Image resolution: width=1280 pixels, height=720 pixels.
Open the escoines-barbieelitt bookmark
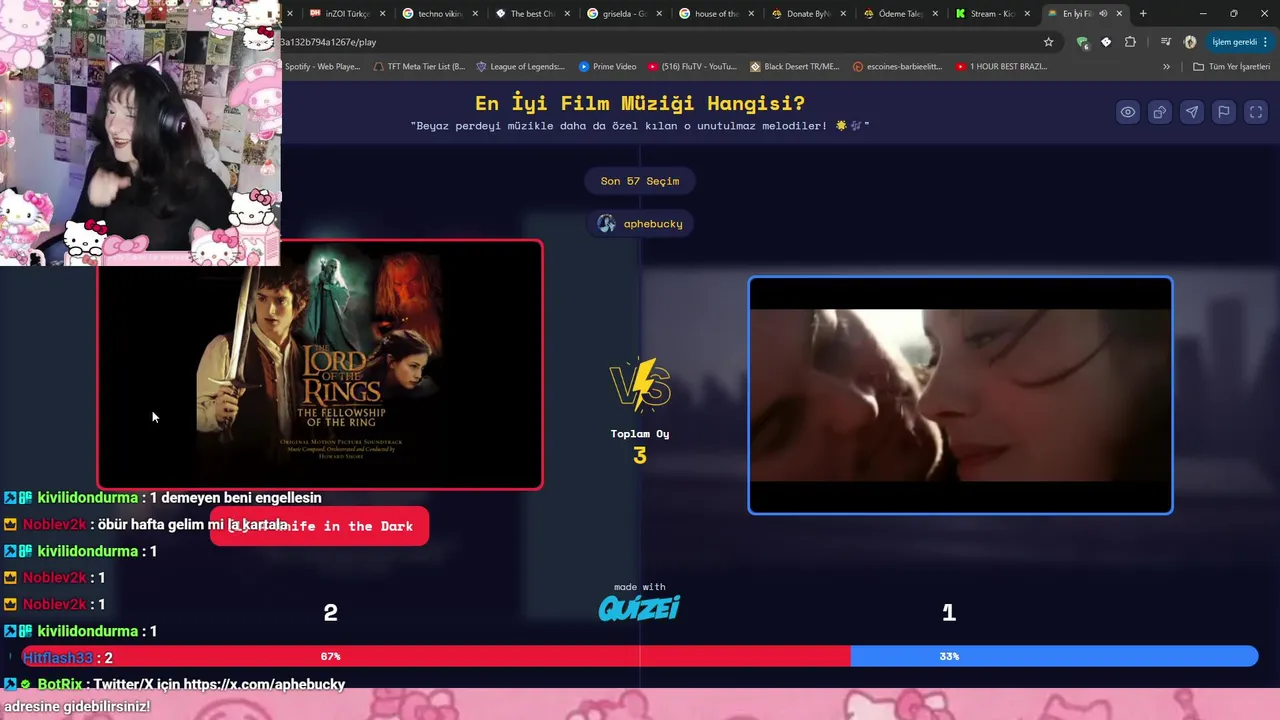[x=898, y=67]
